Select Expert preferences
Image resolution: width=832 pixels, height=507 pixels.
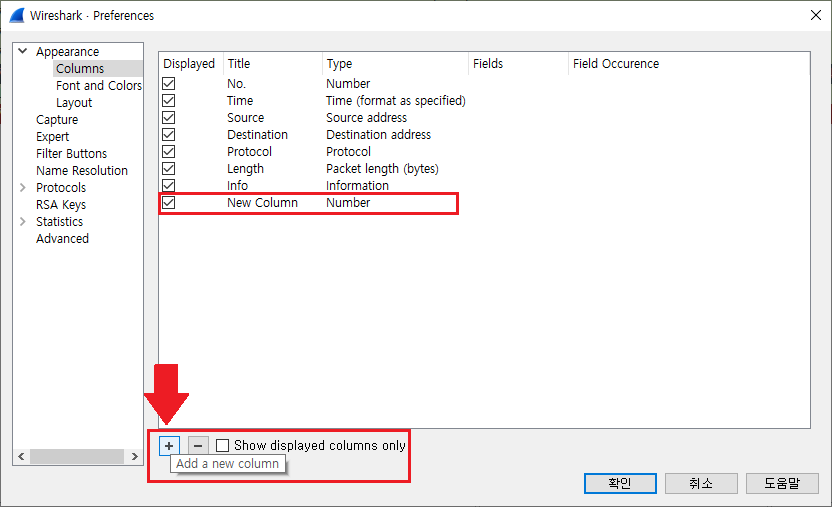point(53,137)
